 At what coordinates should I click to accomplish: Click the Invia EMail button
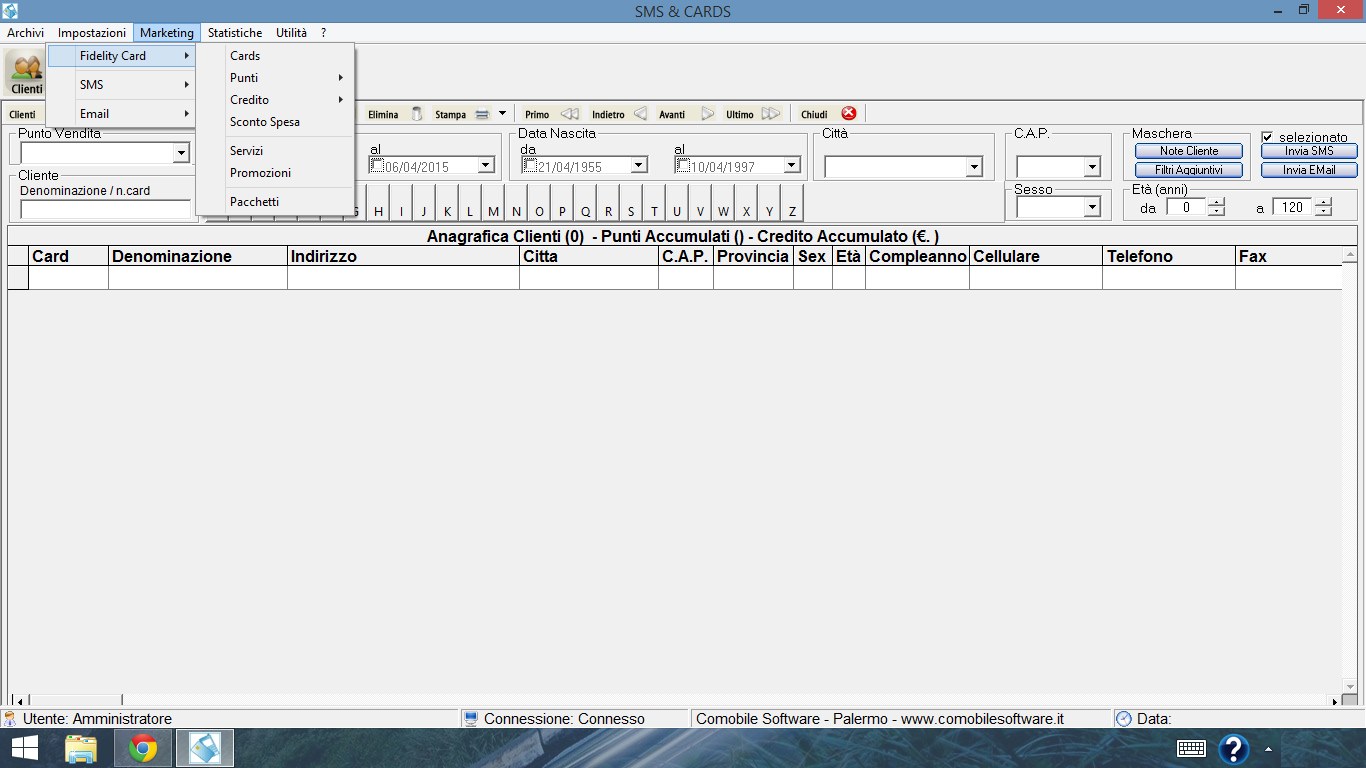point(1309,170)
